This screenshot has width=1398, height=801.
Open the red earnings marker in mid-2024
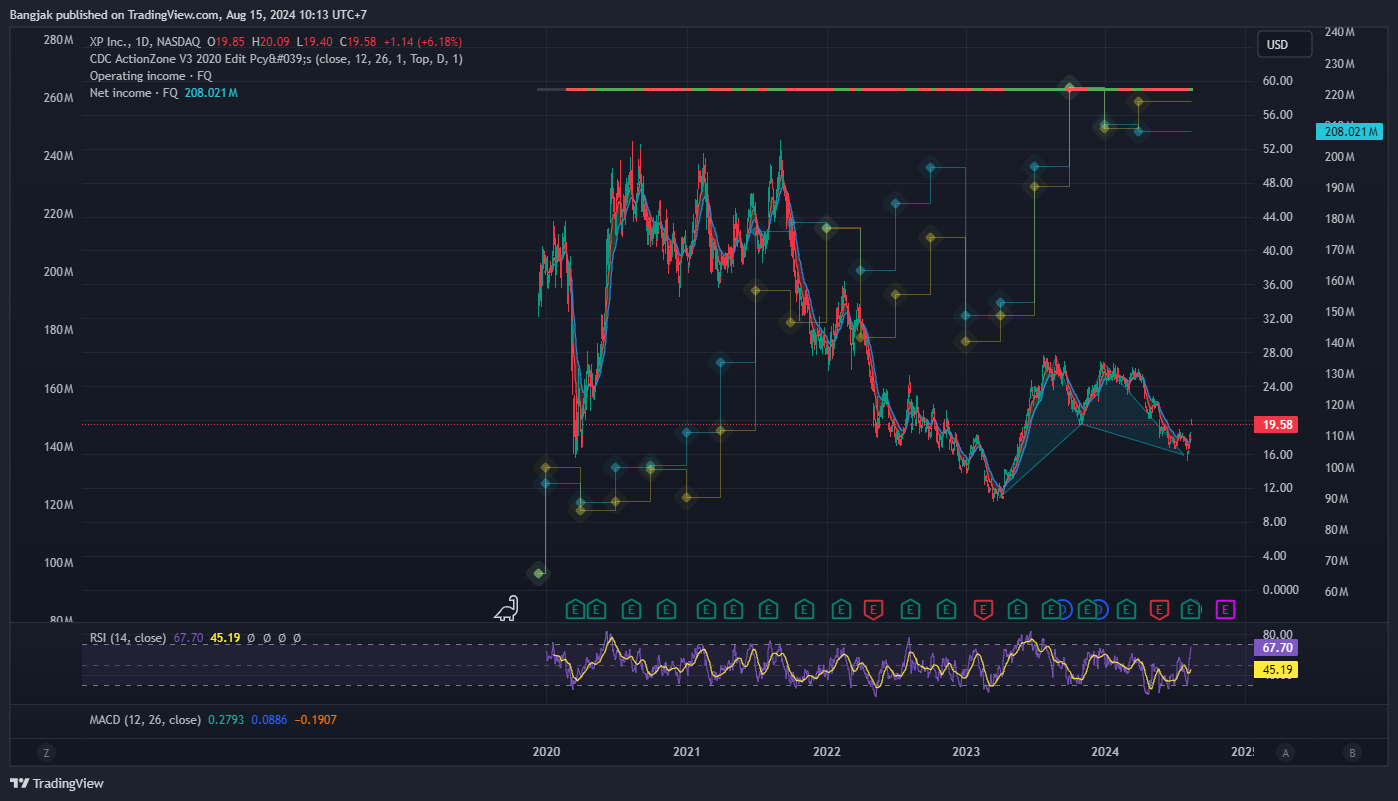1159,608
